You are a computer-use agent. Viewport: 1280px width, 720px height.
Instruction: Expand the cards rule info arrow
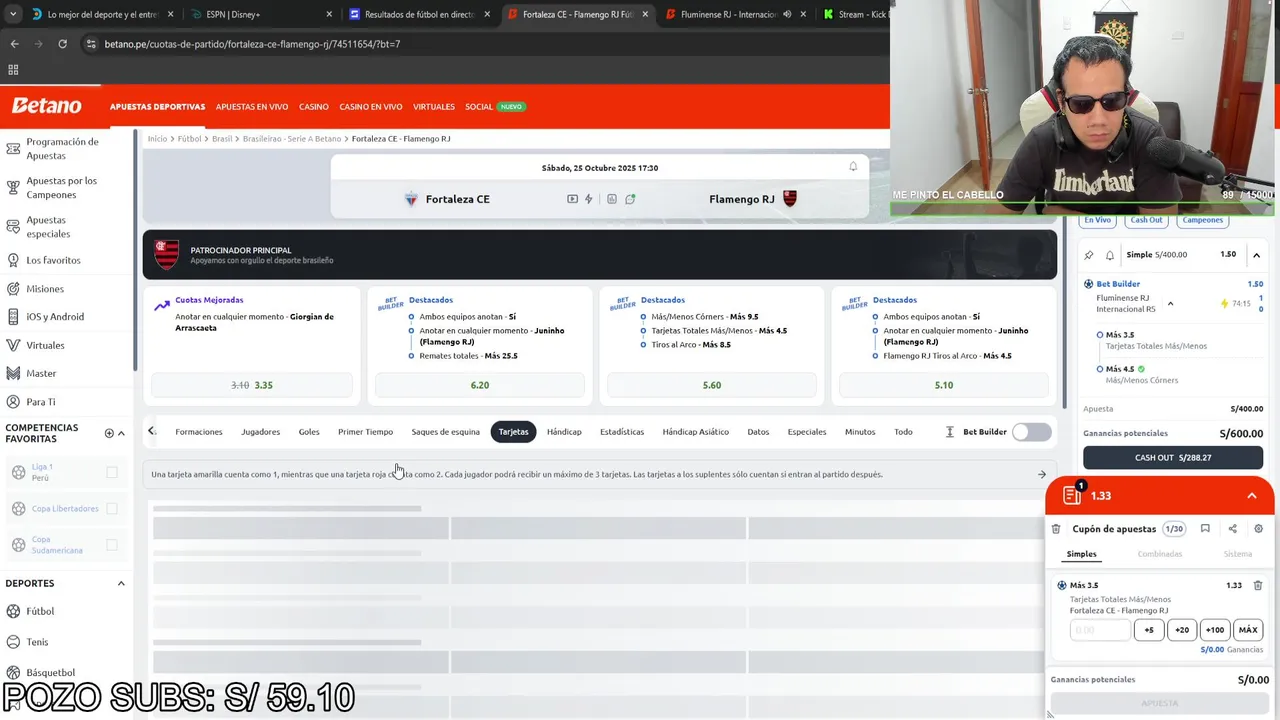[x=1042, y=474]
